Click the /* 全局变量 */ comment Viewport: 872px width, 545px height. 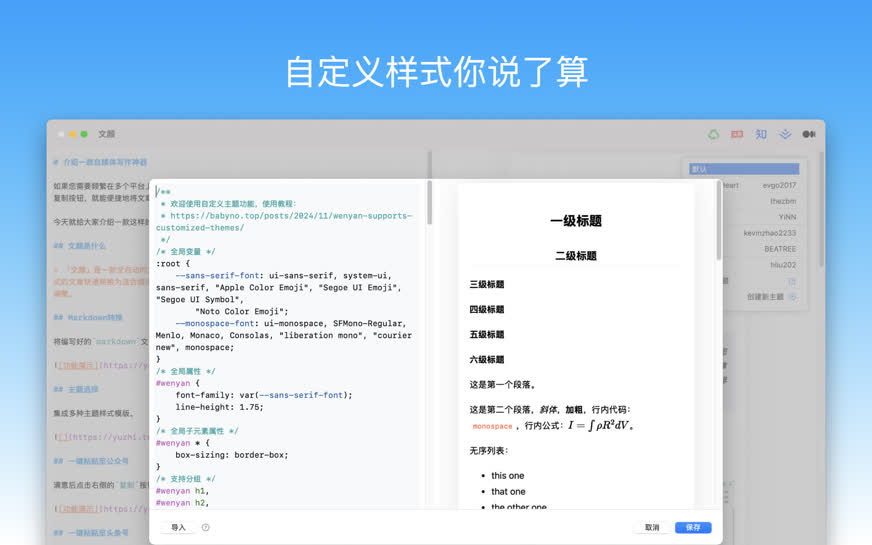[x=185, y=252]
